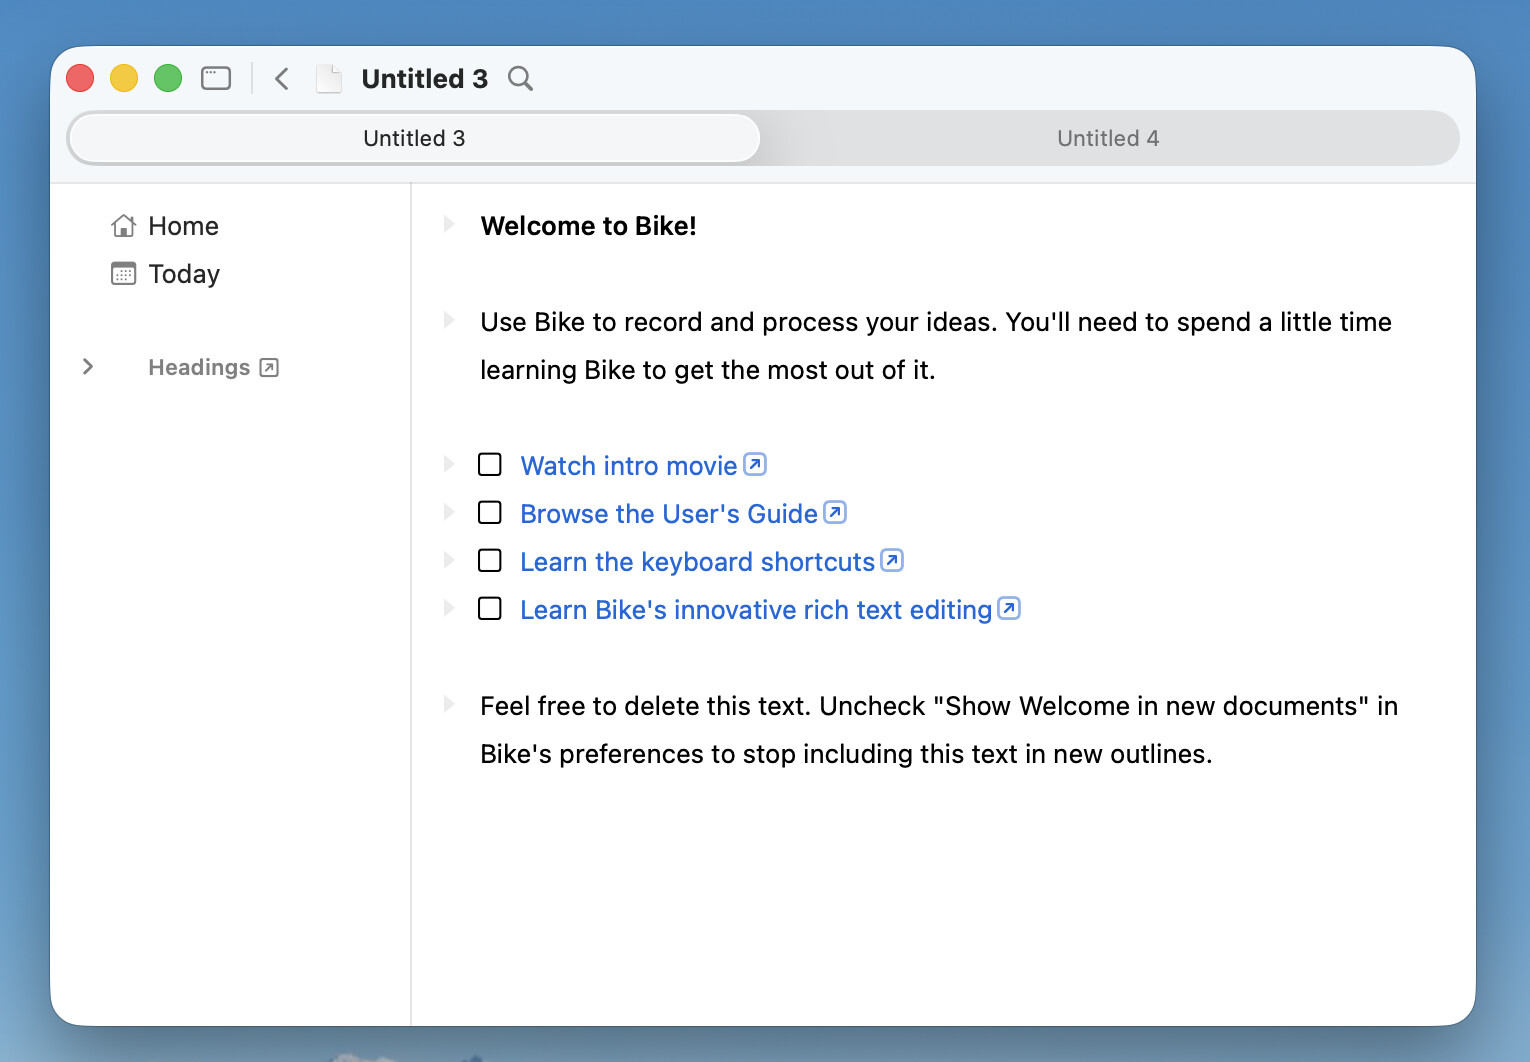Click the back navigation arrow
This screenshot has height=1062, width=1530.
click(x=282, y=78)
